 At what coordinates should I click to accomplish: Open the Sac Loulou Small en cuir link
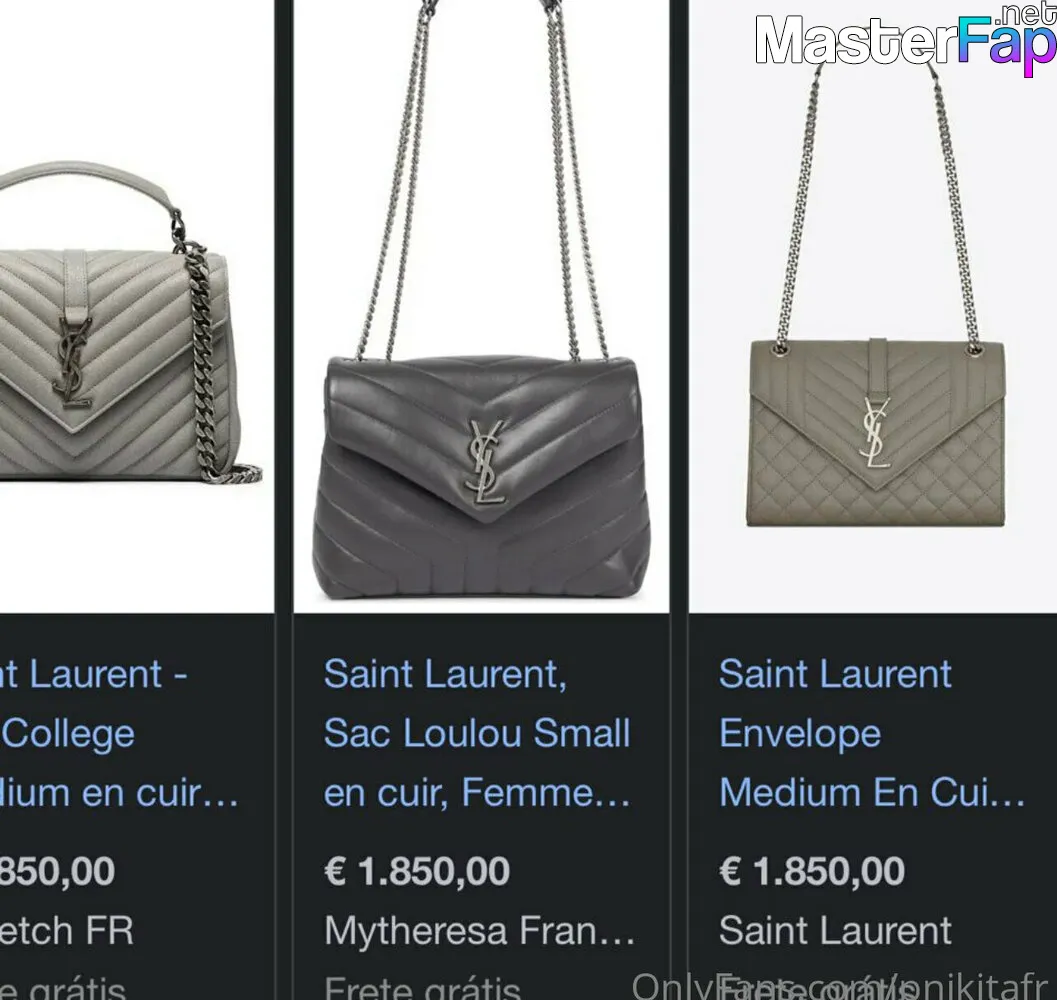click(477, 733)
